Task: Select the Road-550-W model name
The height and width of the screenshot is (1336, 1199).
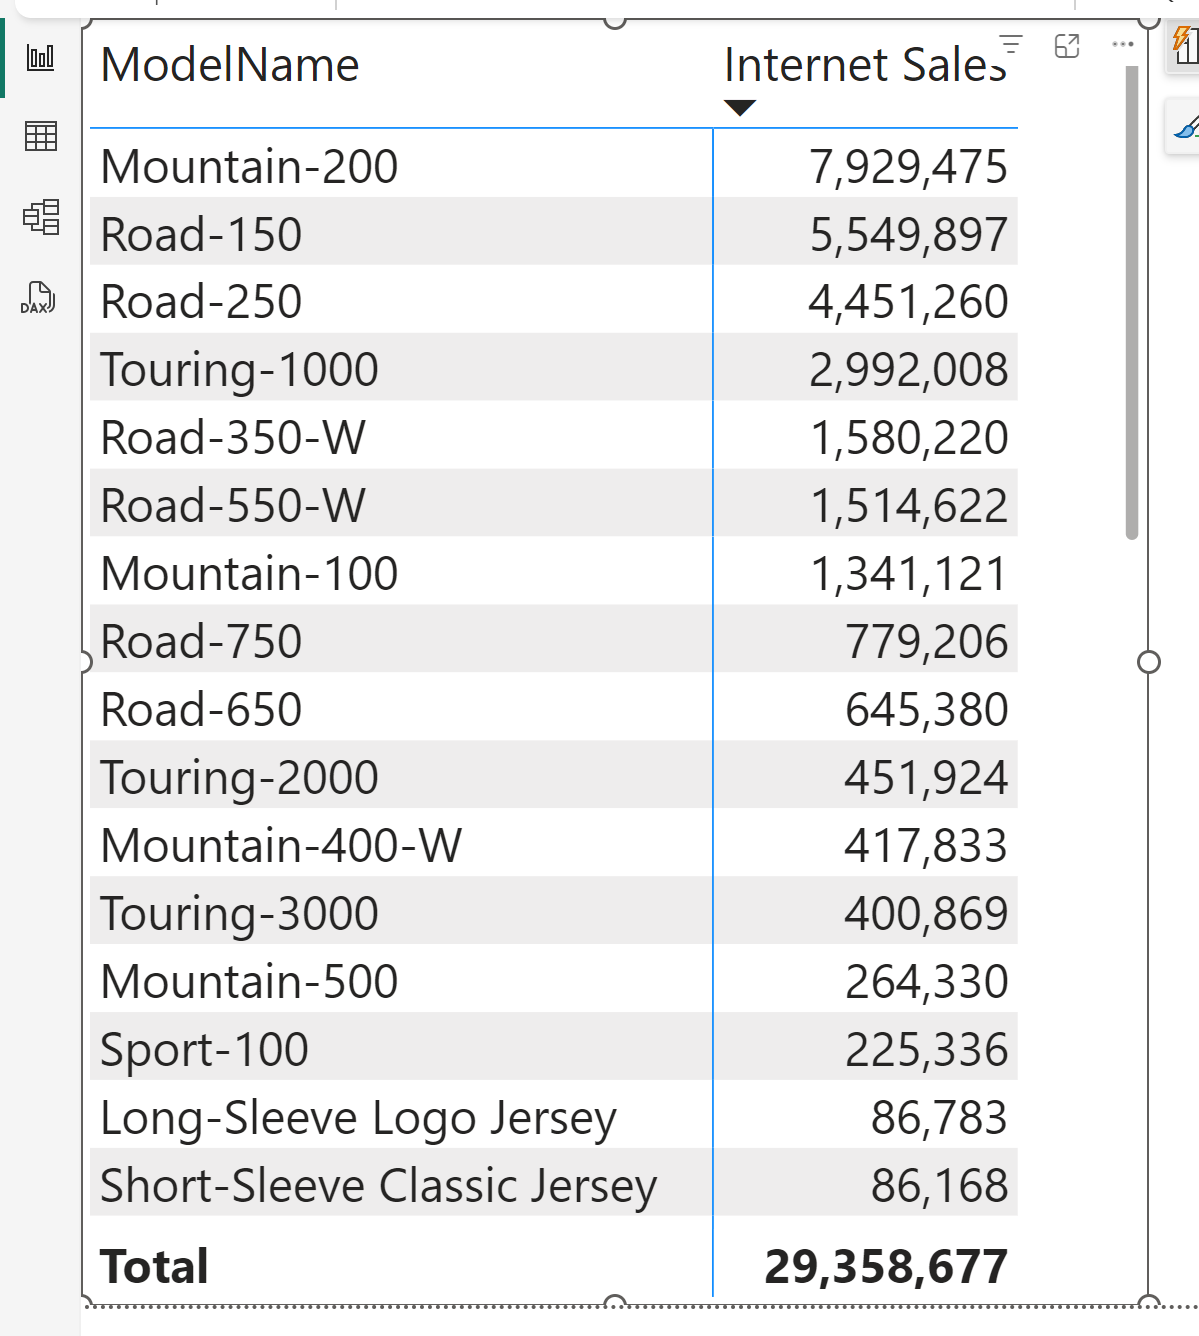Action: (234, 507)
